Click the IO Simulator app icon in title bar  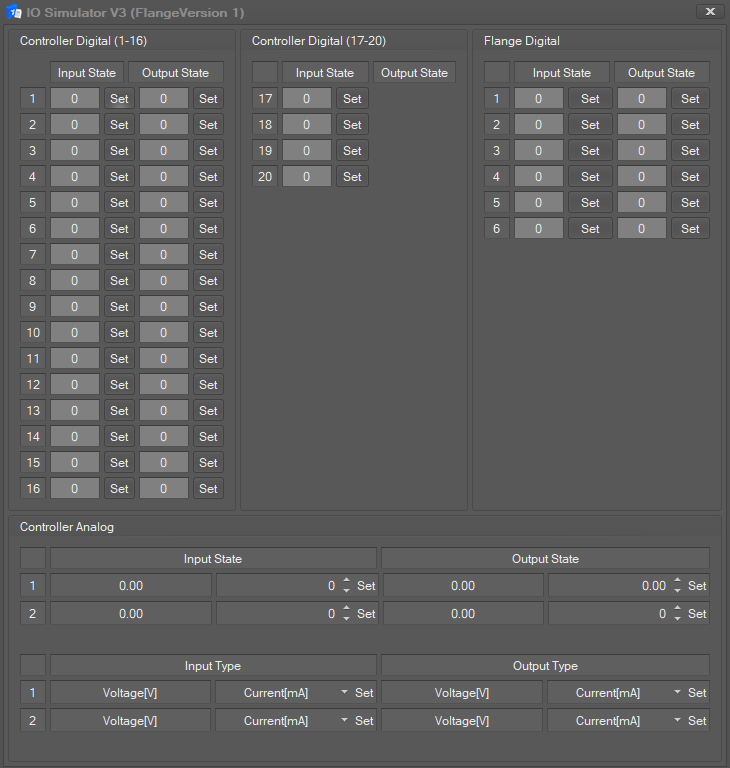pyautogui.click(x=15, y=12)
